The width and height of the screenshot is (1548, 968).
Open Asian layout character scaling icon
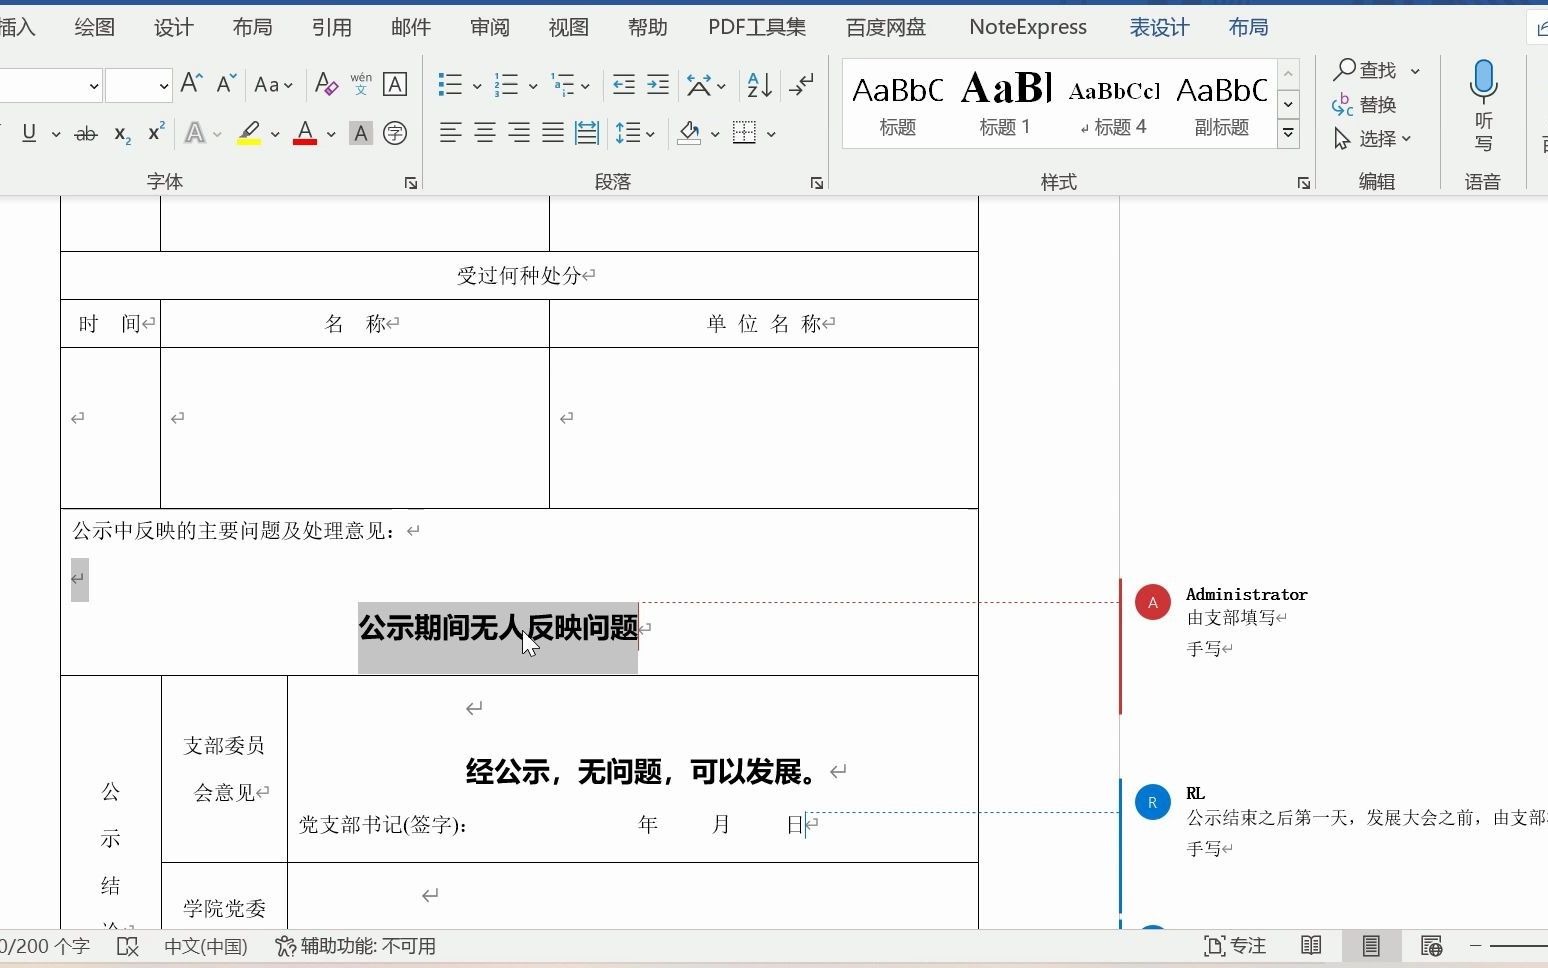pyautogui.click(x=699, y=85)
